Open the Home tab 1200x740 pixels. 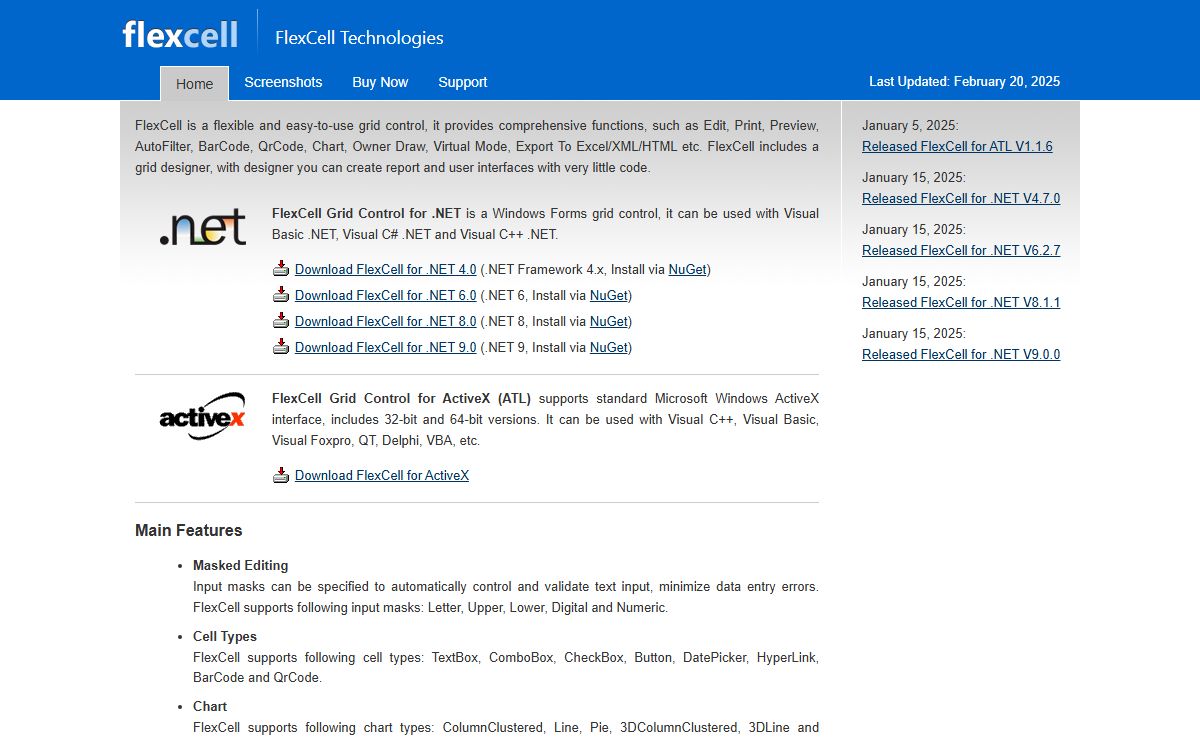(x=194, y=83)
